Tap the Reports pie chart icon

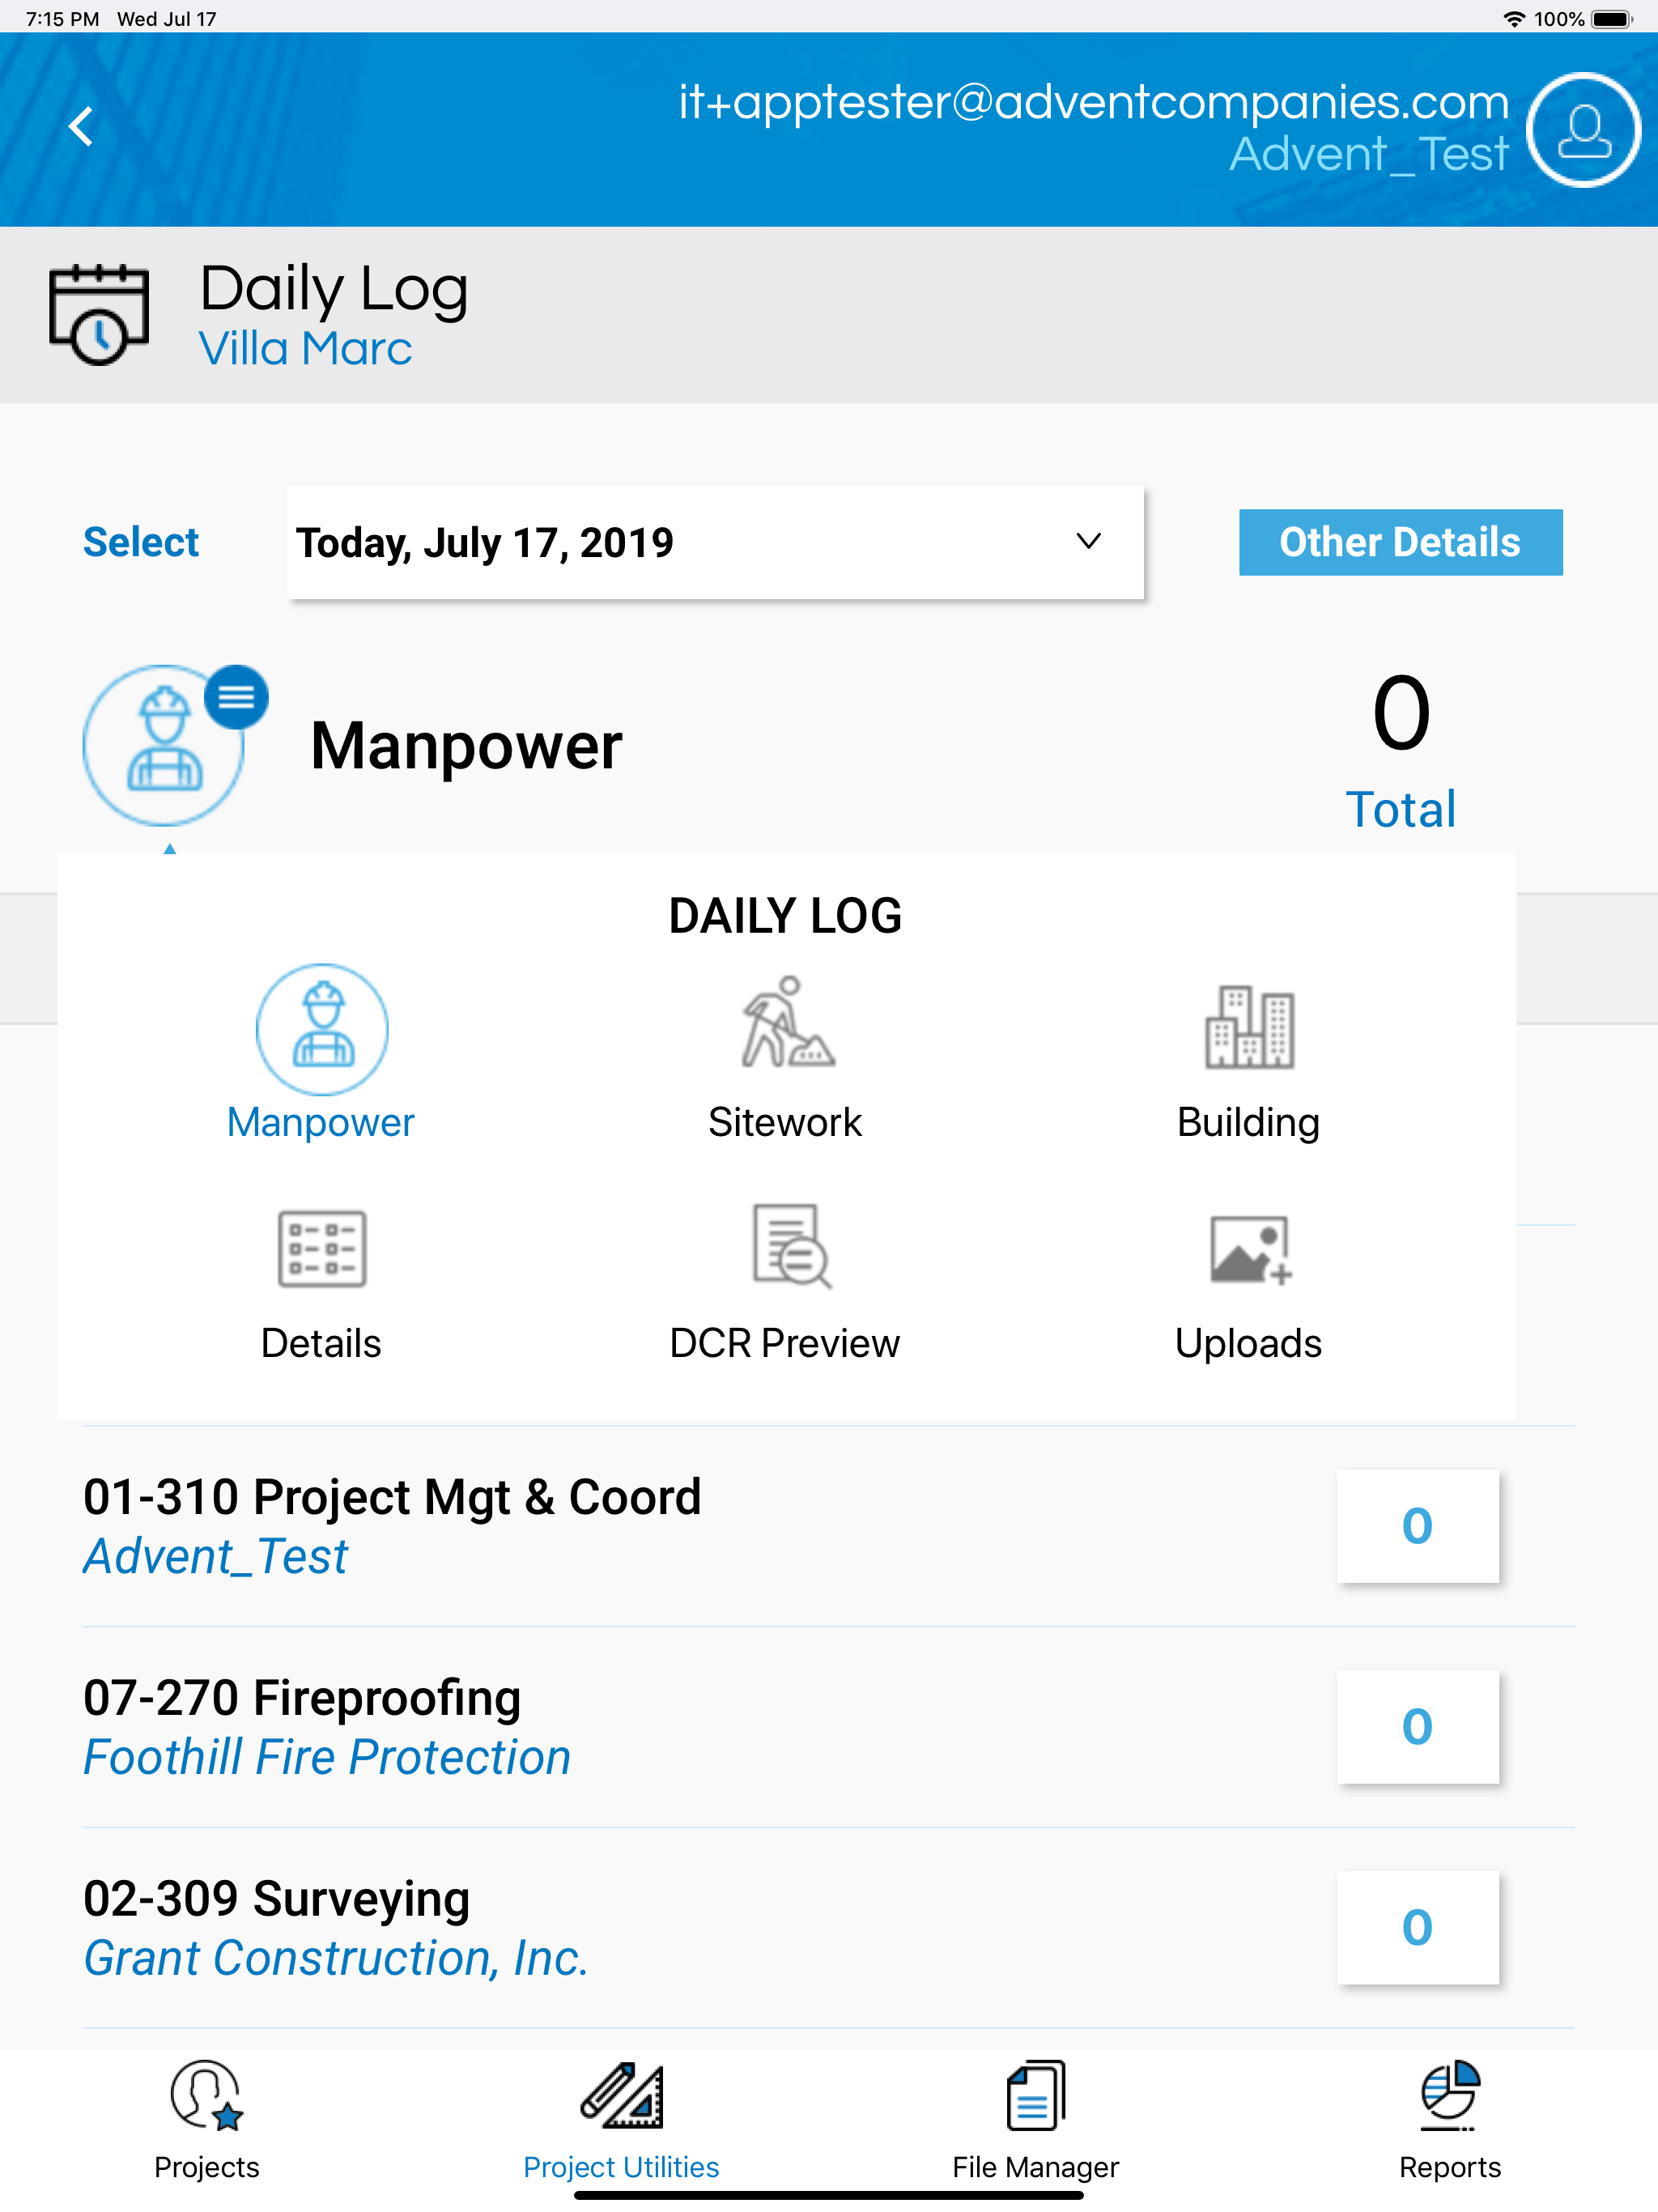1450,2095
